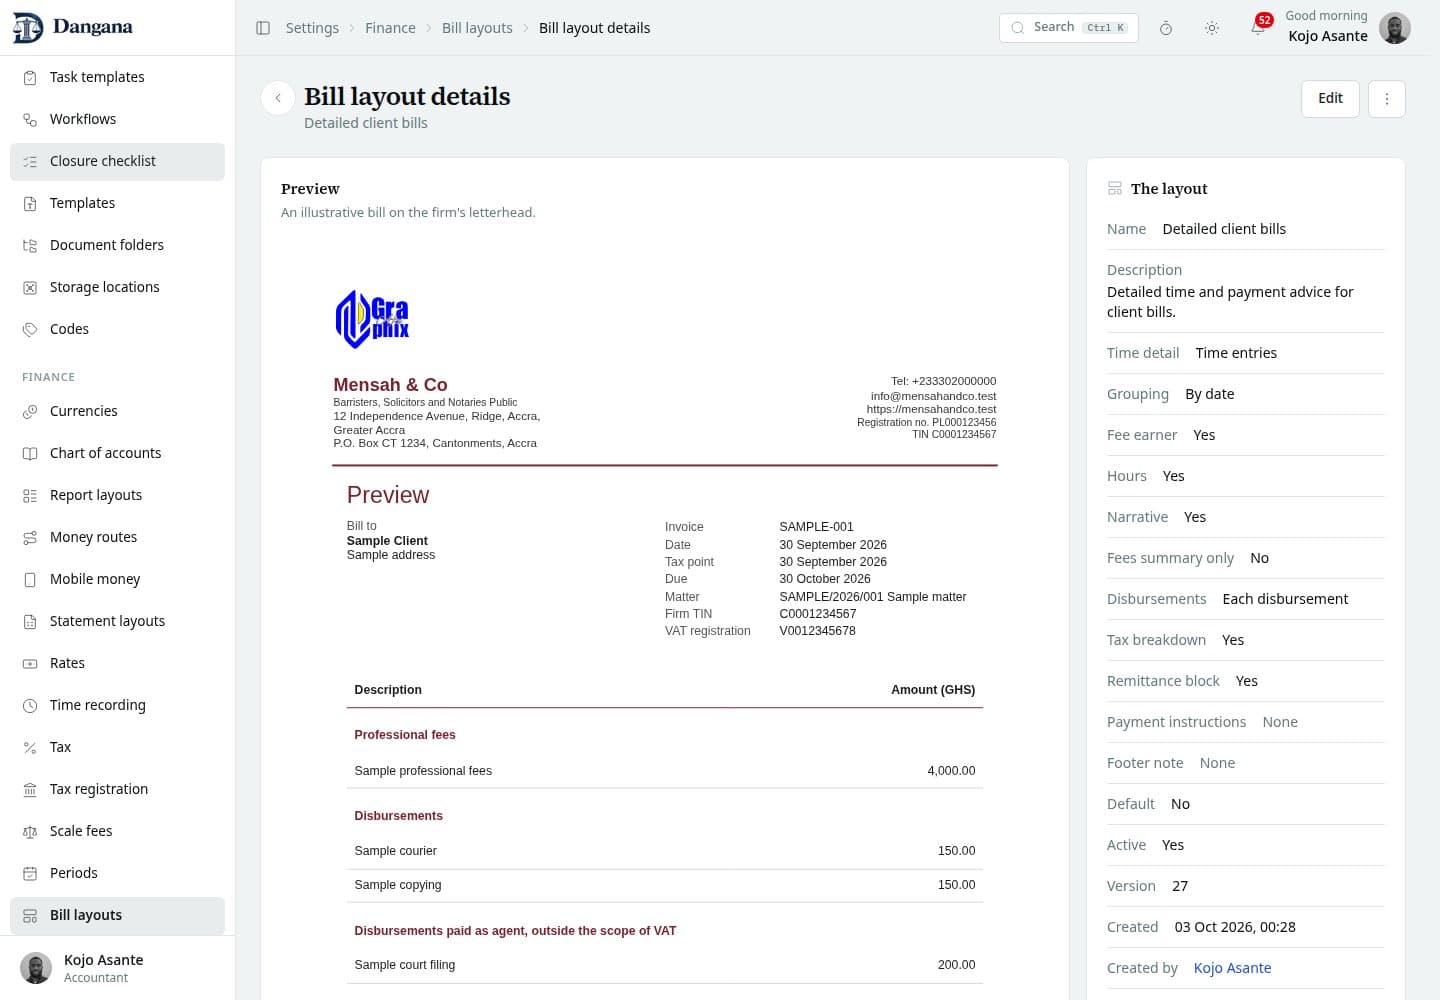Image resolution: width=1440 pixels, height=1000 pixels.
Task: Click the Task templates icon
Action: point(30,77)
